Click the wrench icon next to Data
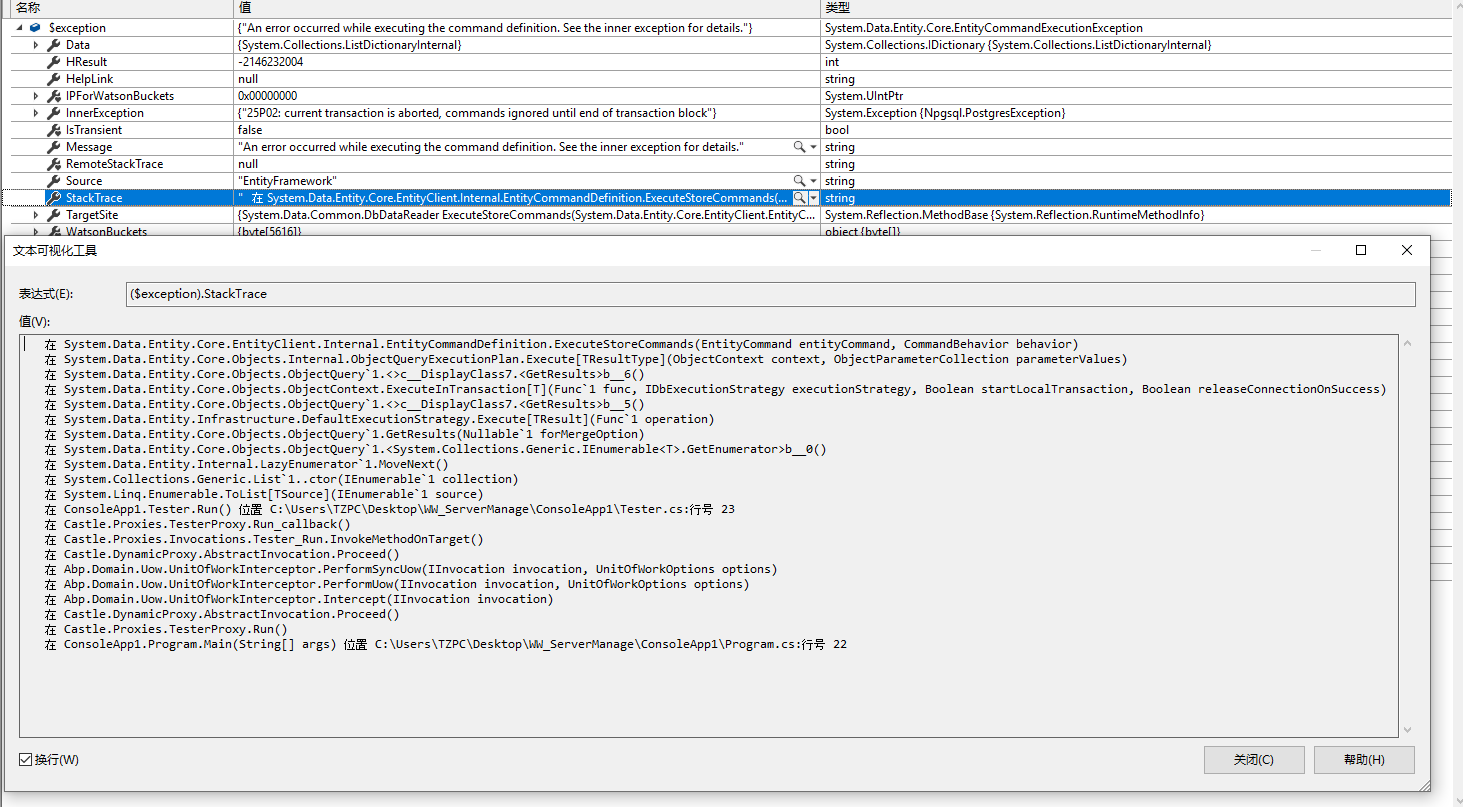 pos(53,44)
